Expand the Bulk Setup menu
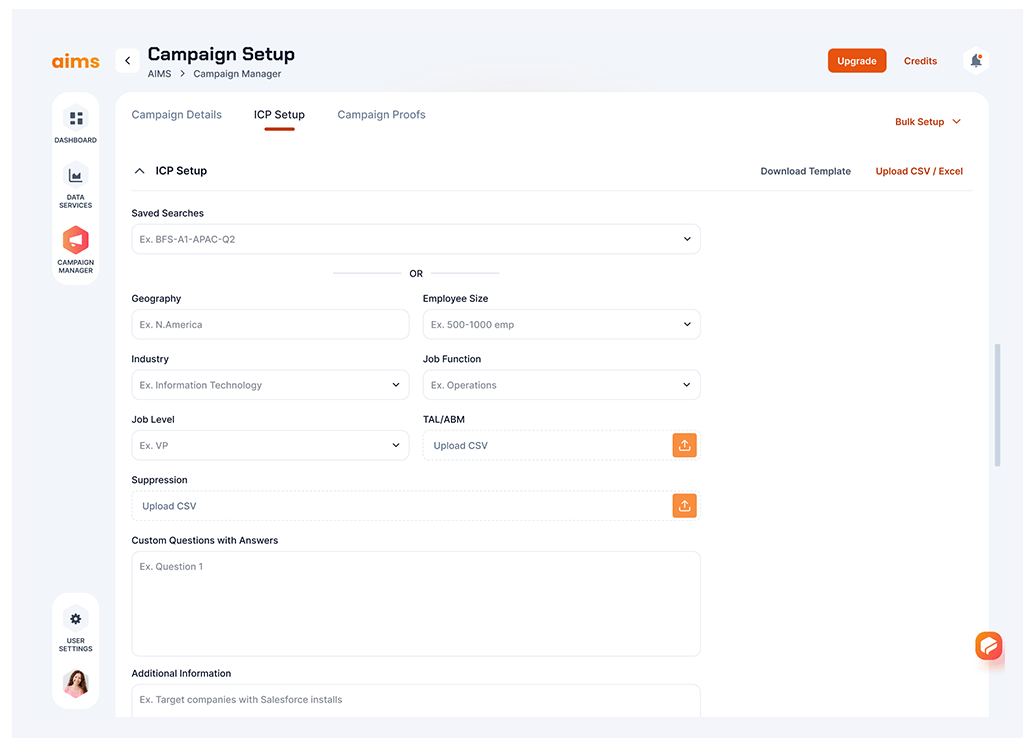The width and height of the screenshot is (1034, 750). [927, 122]
